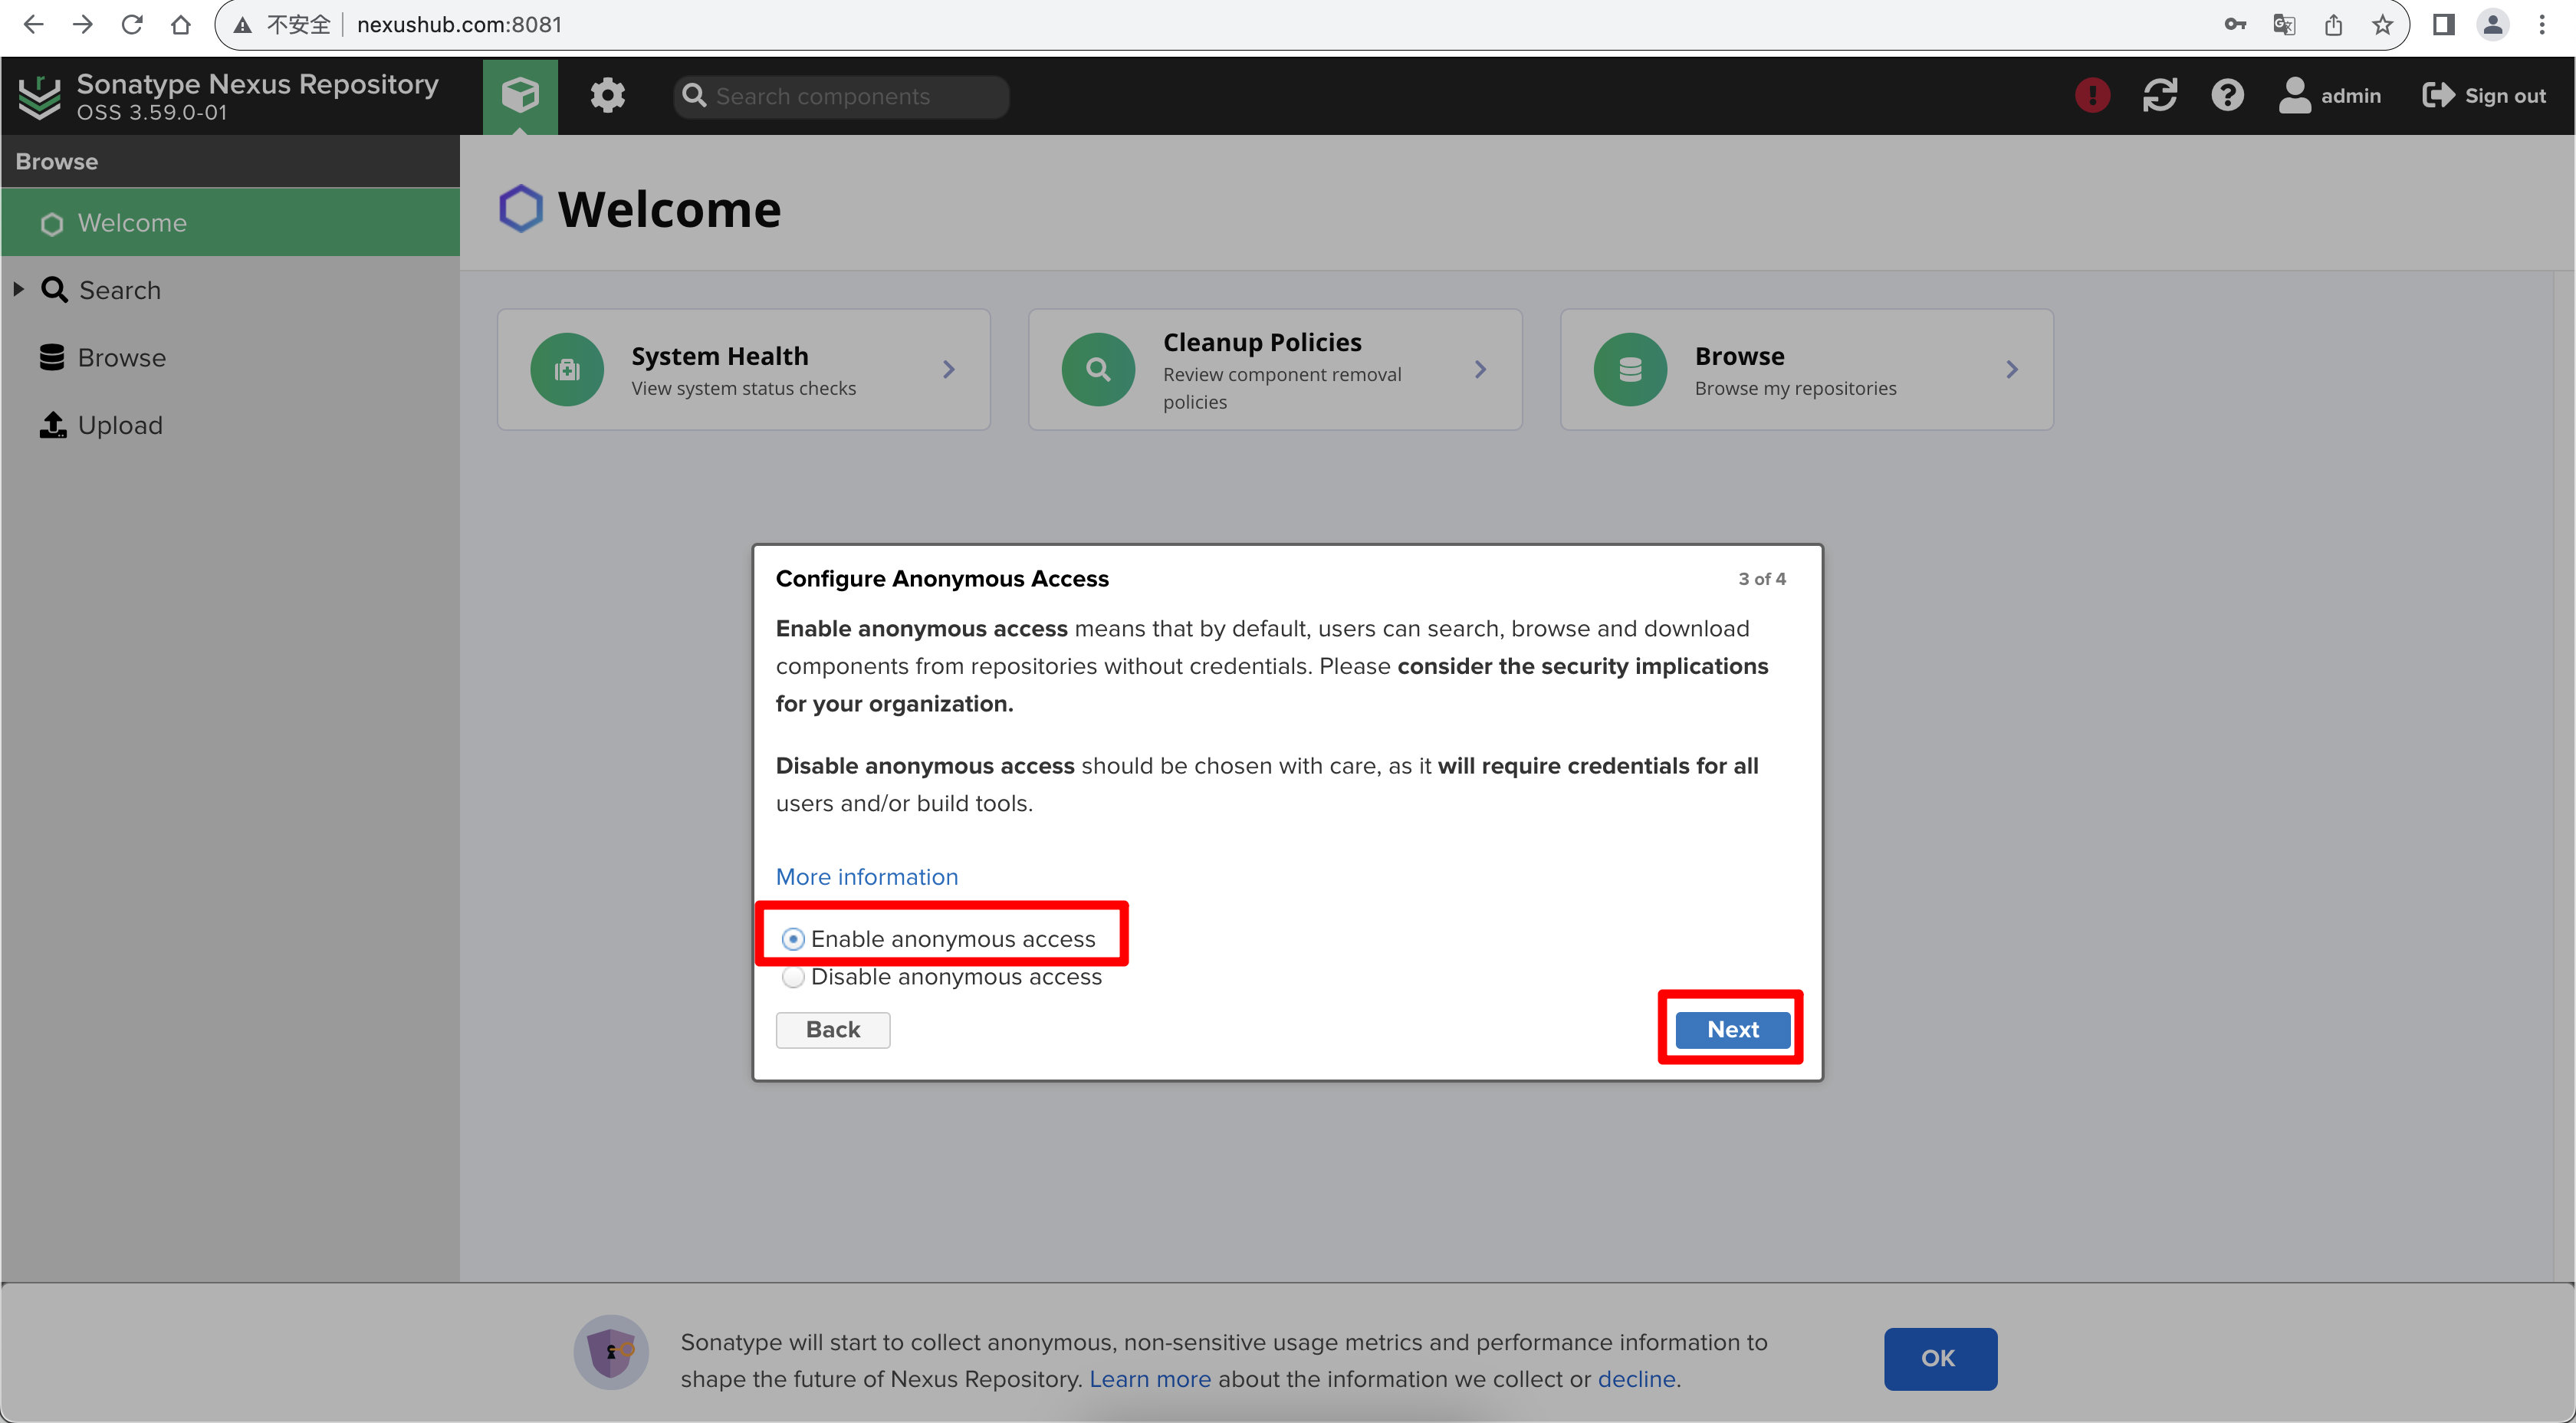2576x1423 pixels.
Task: Open More information link
Action: coord(867,876)
